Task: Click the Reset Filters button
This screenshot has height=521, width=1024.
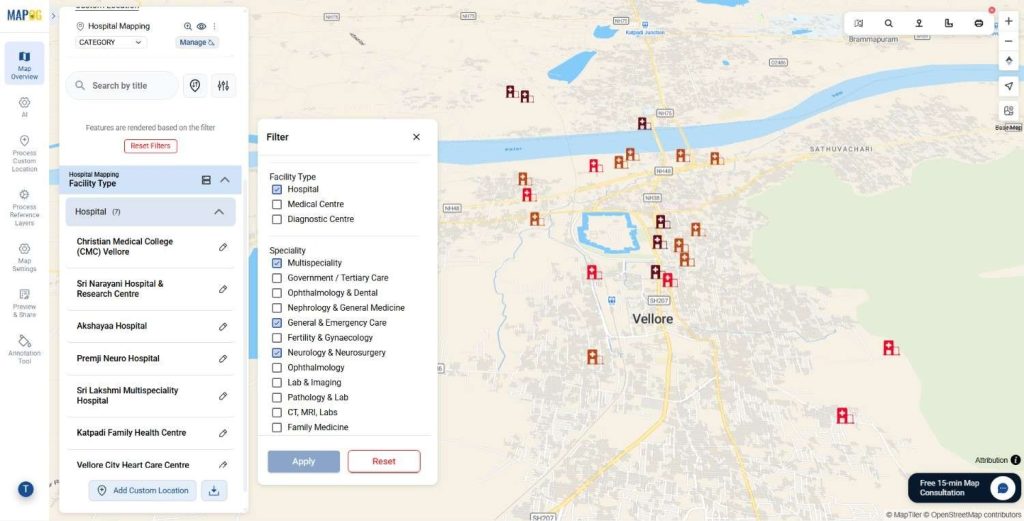Action: [150, 146]
